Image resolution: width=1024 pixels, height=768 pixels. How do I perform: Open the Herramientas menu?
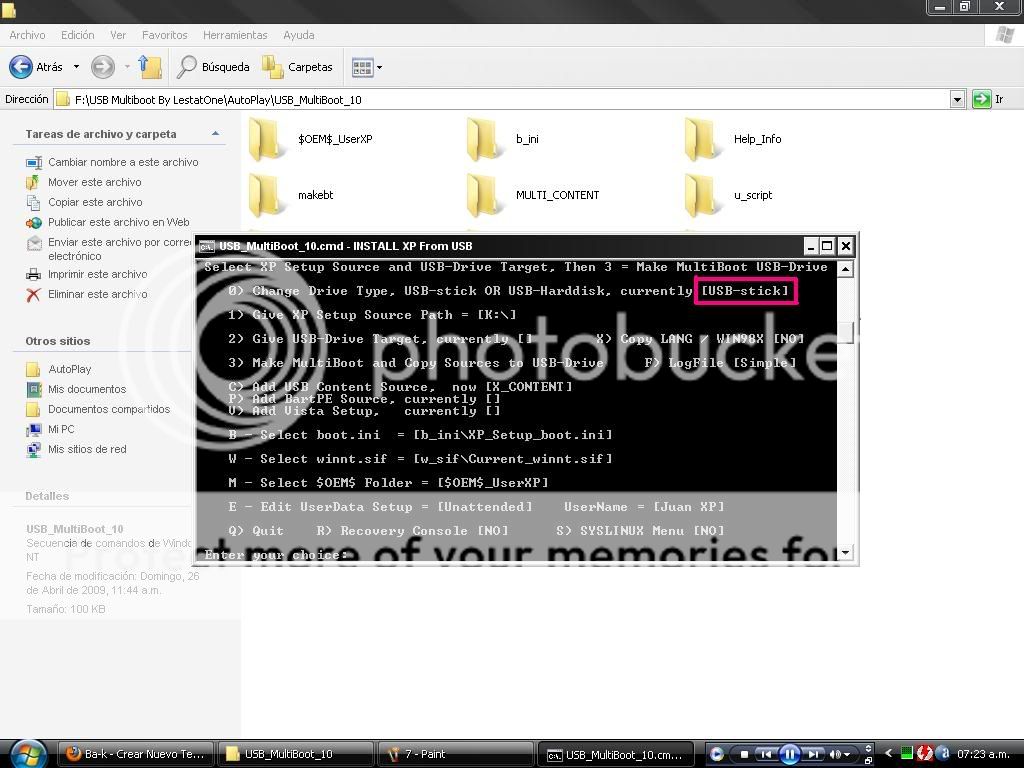(235, 35)
